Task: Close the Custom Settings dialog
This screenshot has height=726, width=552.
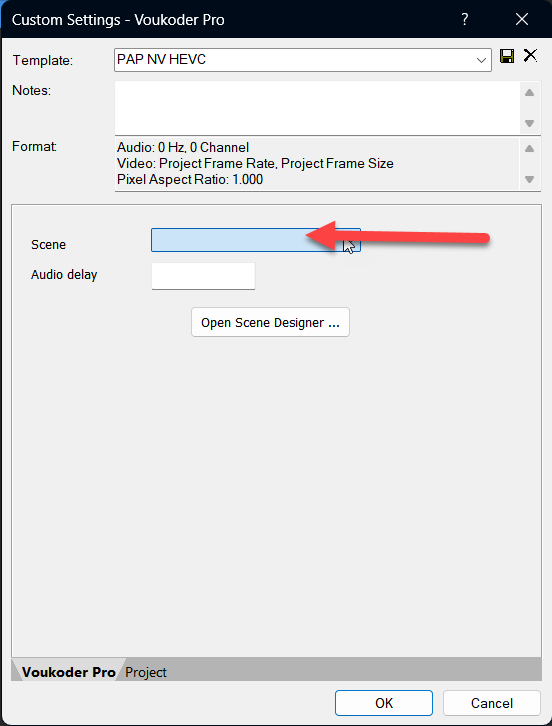Action: [x=522, y=19]
